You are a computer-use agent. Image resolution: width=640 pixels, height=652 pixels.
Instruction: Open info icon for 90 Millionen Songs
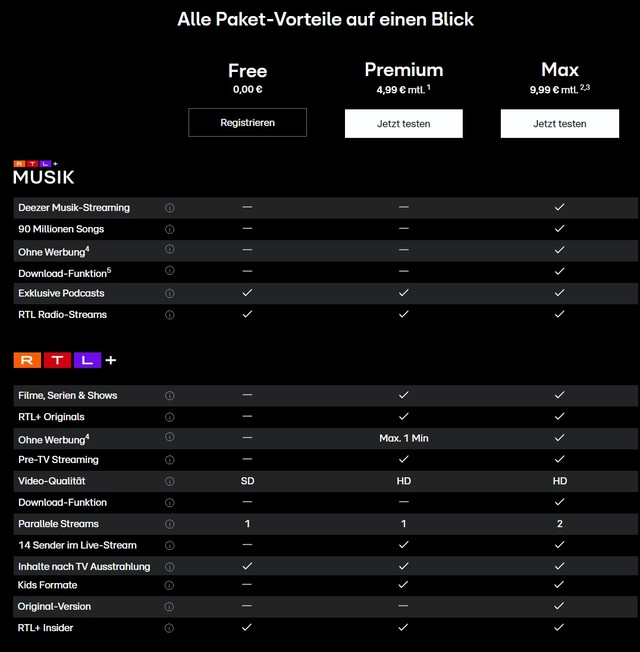(170, 229)
